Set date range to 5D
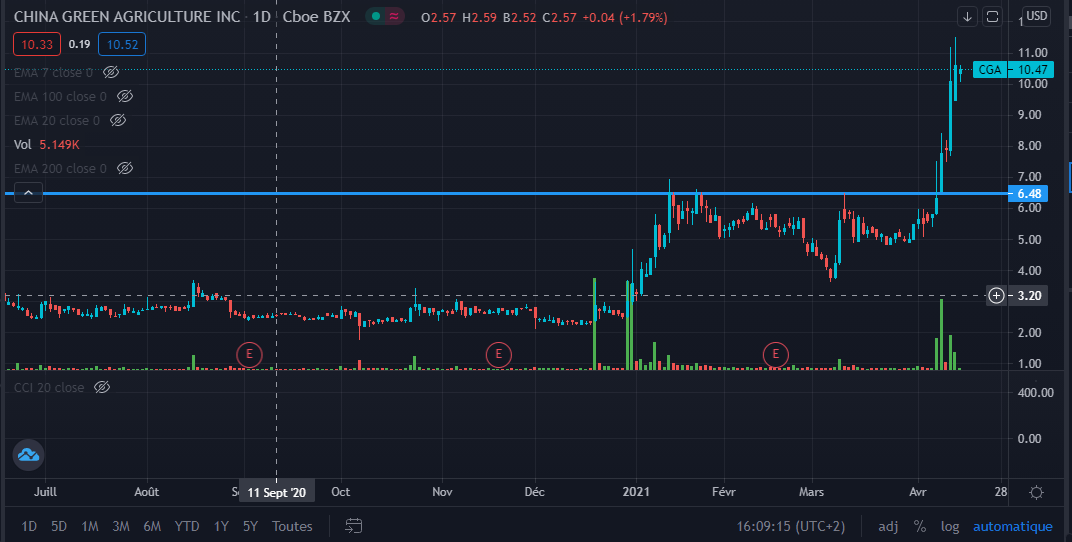The height and width of the screenshot is (542, 1072). 59,526
